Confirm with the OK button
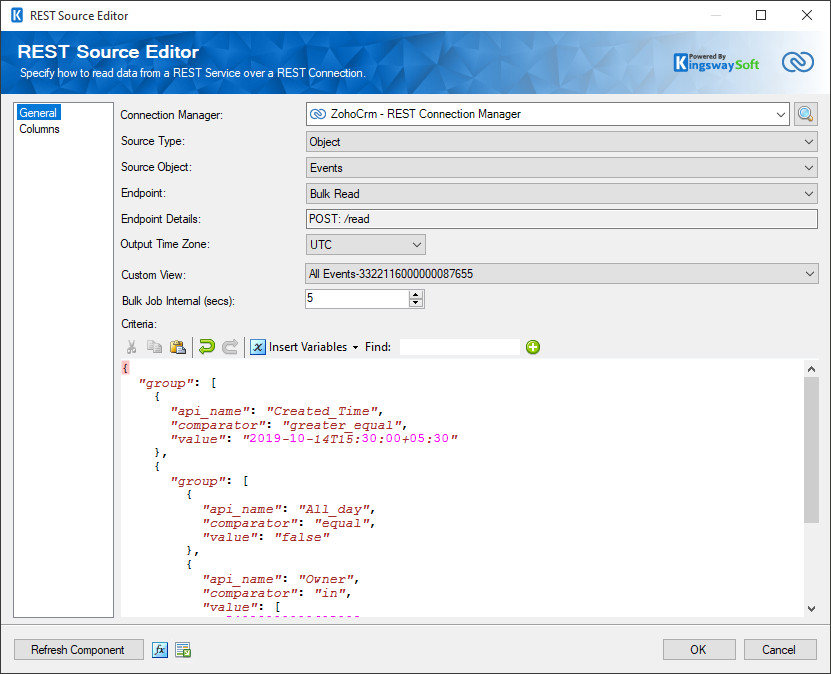Screen dimensions: 831x674 [x=699, y=650]
